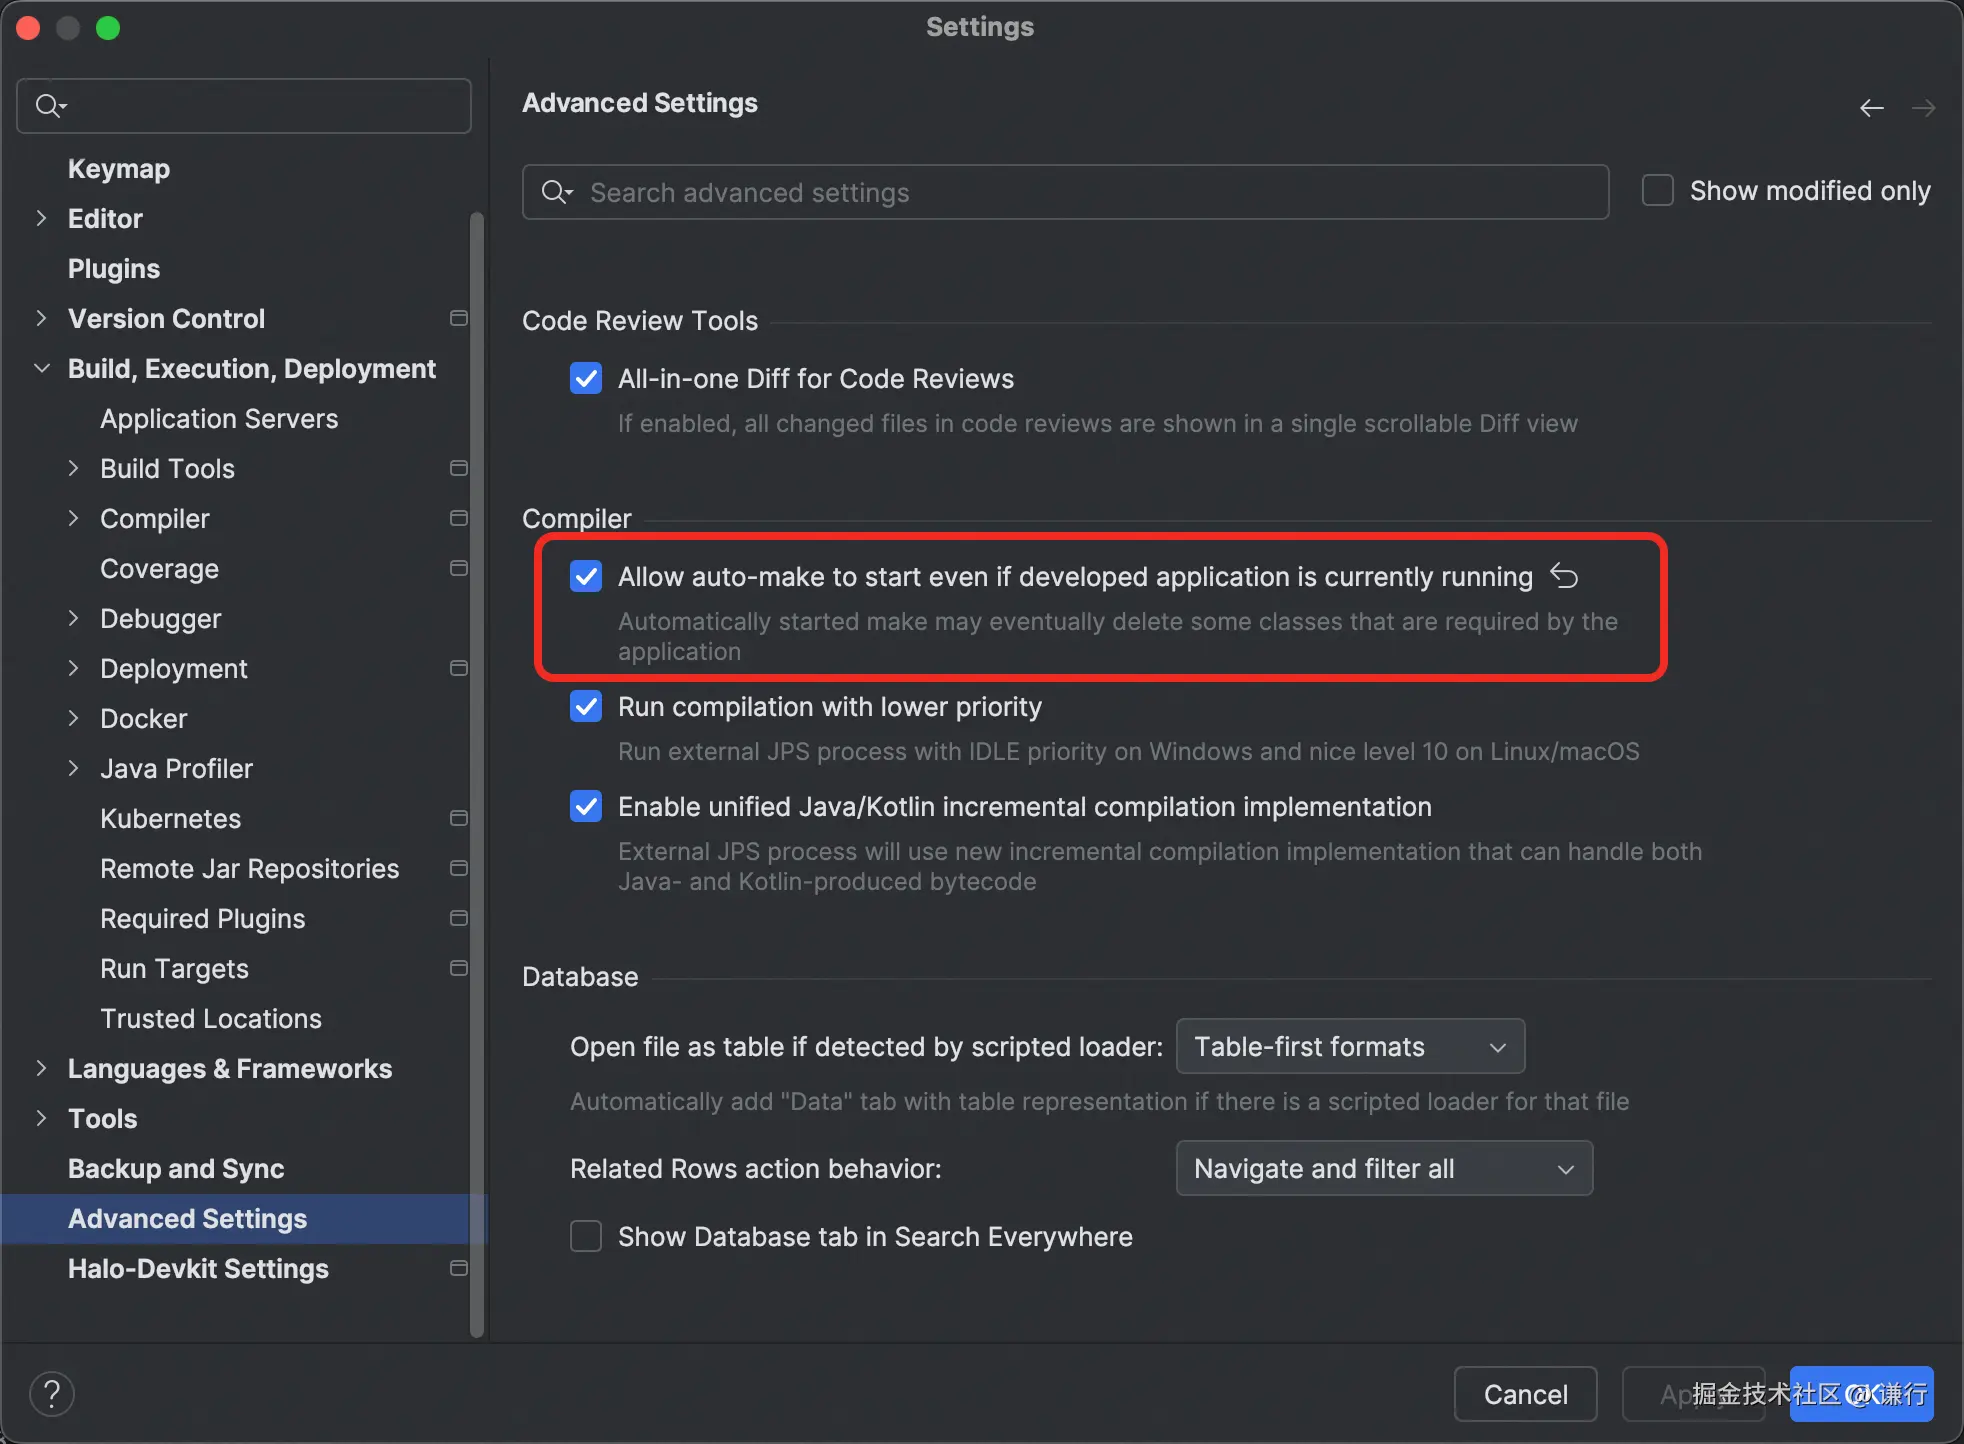Screen dimensions: 1964x1444
Task: Select Trusted Locations item
Action: (x=211, y=1018)
